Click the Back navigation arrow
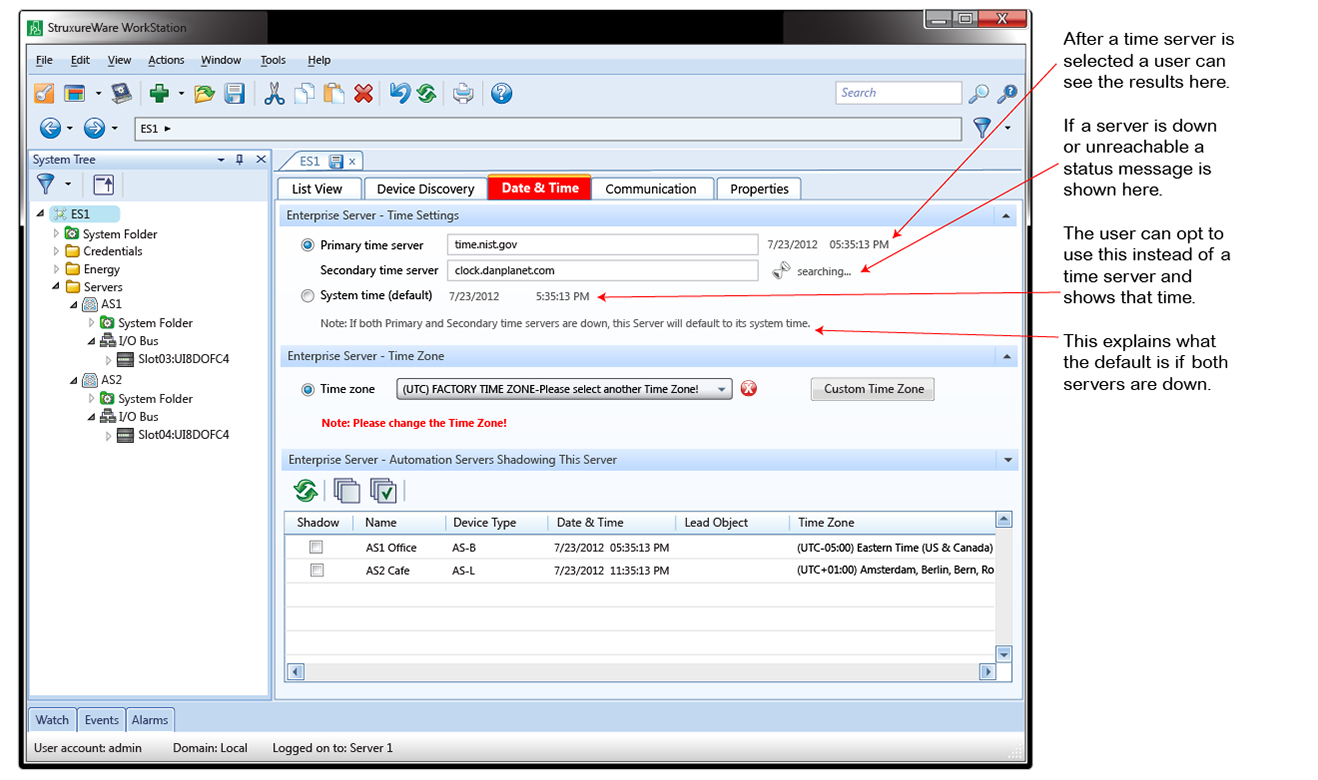Image resolution: width=1318 pixels, height=780 pixels. pyautogui.click(x=51, y=128)
